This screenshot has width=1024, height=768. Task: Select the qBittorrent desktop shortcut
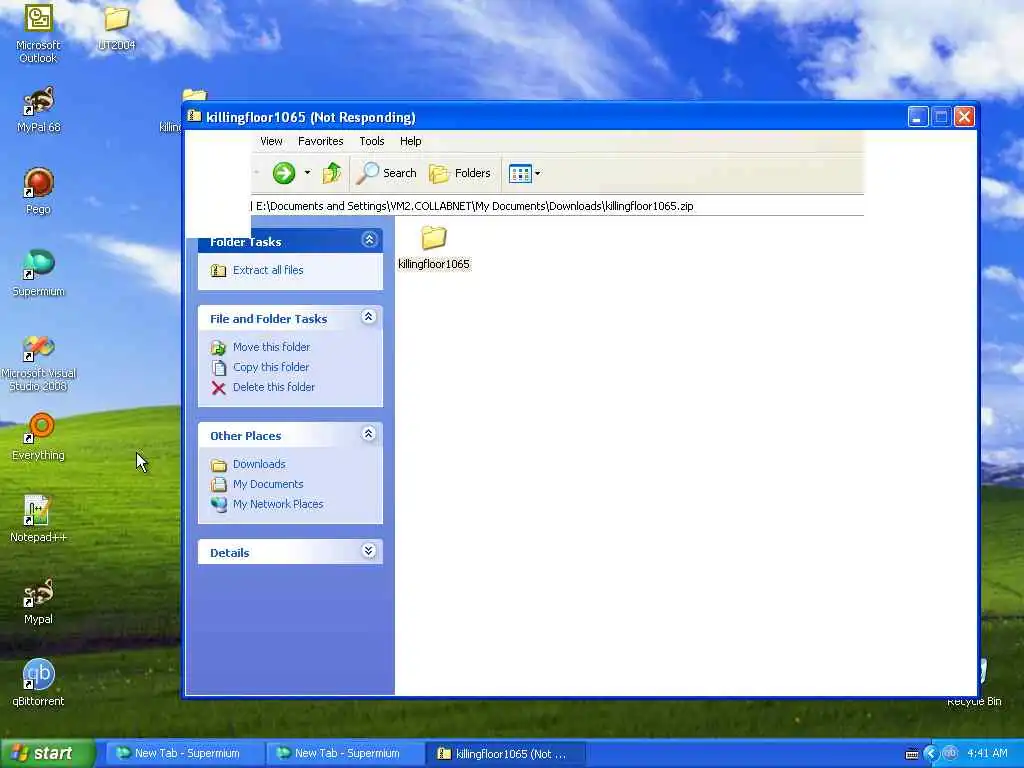coord(39,684)
